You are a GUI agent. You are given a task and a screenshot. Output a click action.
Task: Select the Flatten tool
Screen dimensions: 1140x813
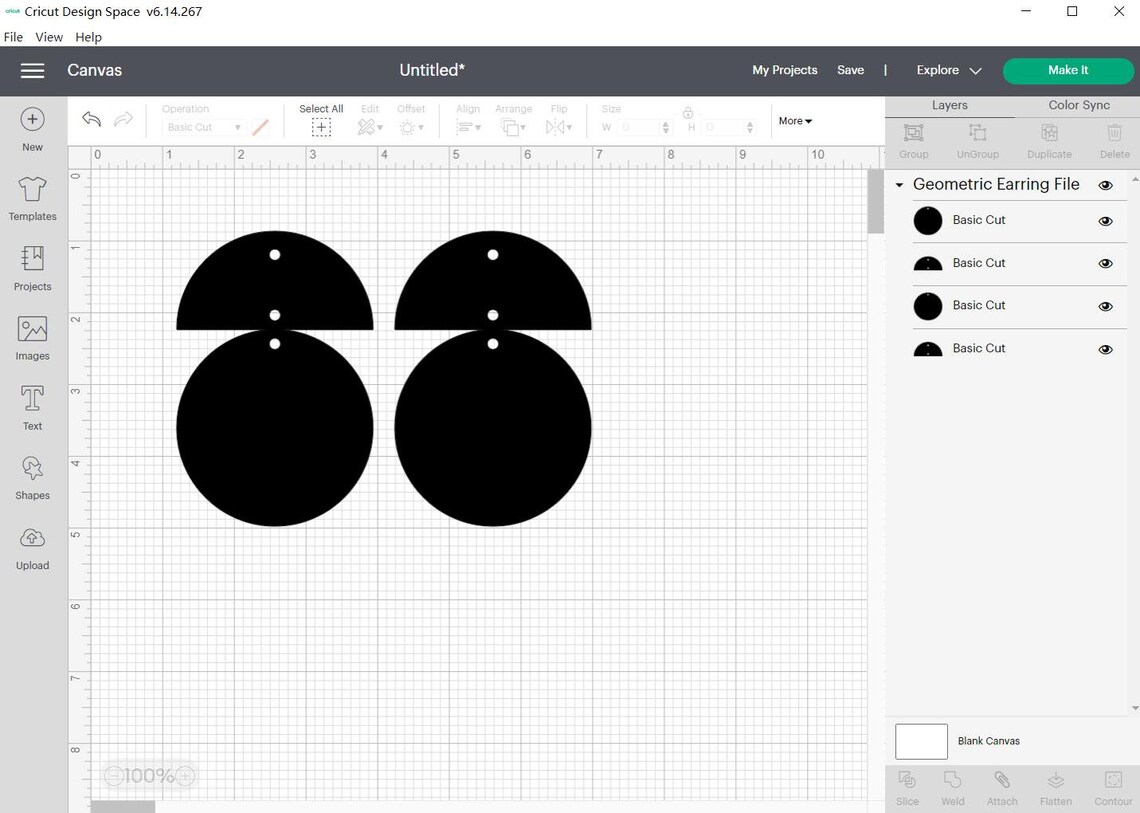pyautogui.click(x=1055, y=787)
